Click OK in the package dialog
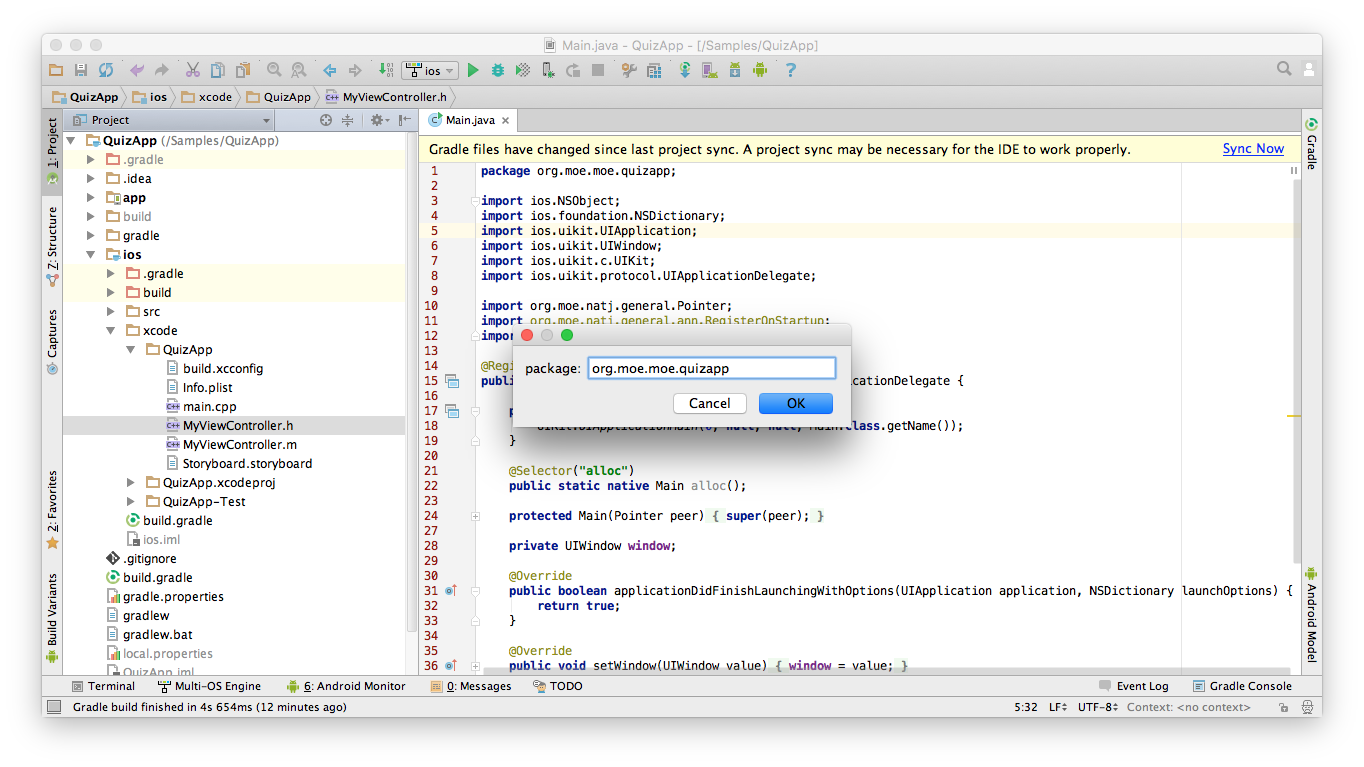Screen dimensions: 1364x767 coord(796,403)
